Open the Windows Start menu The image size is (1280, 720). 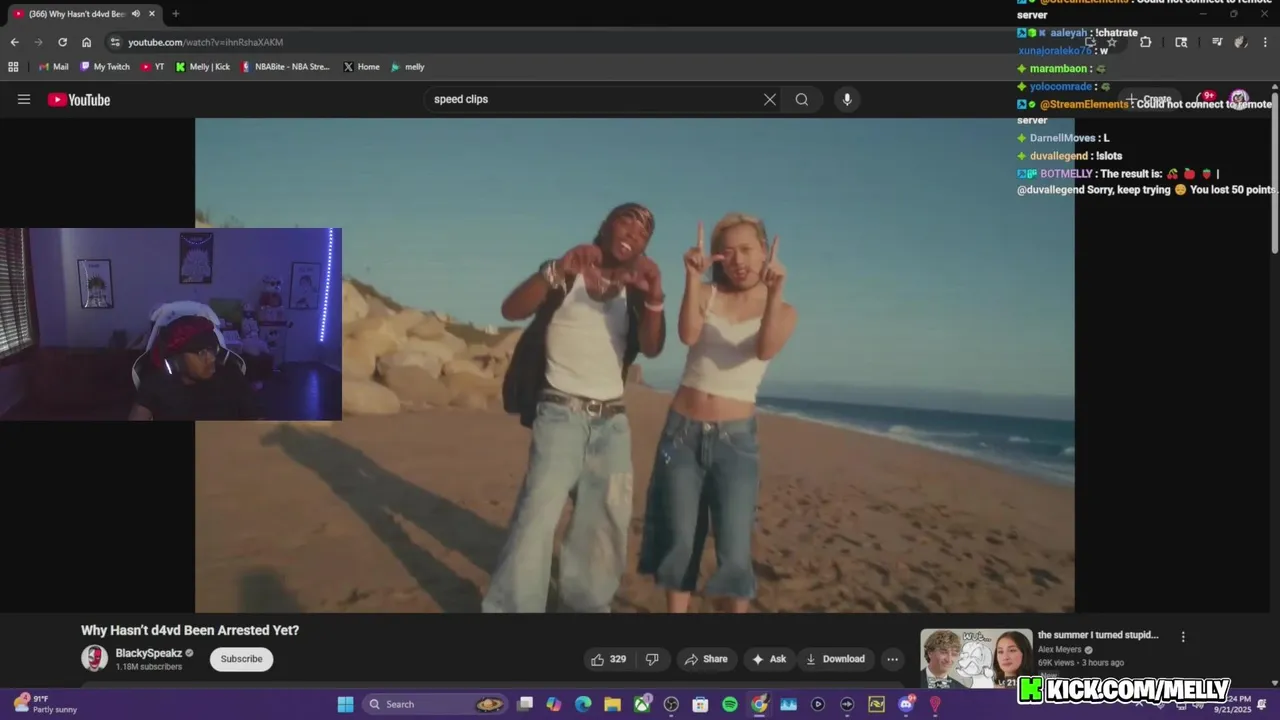click(345, 704)
